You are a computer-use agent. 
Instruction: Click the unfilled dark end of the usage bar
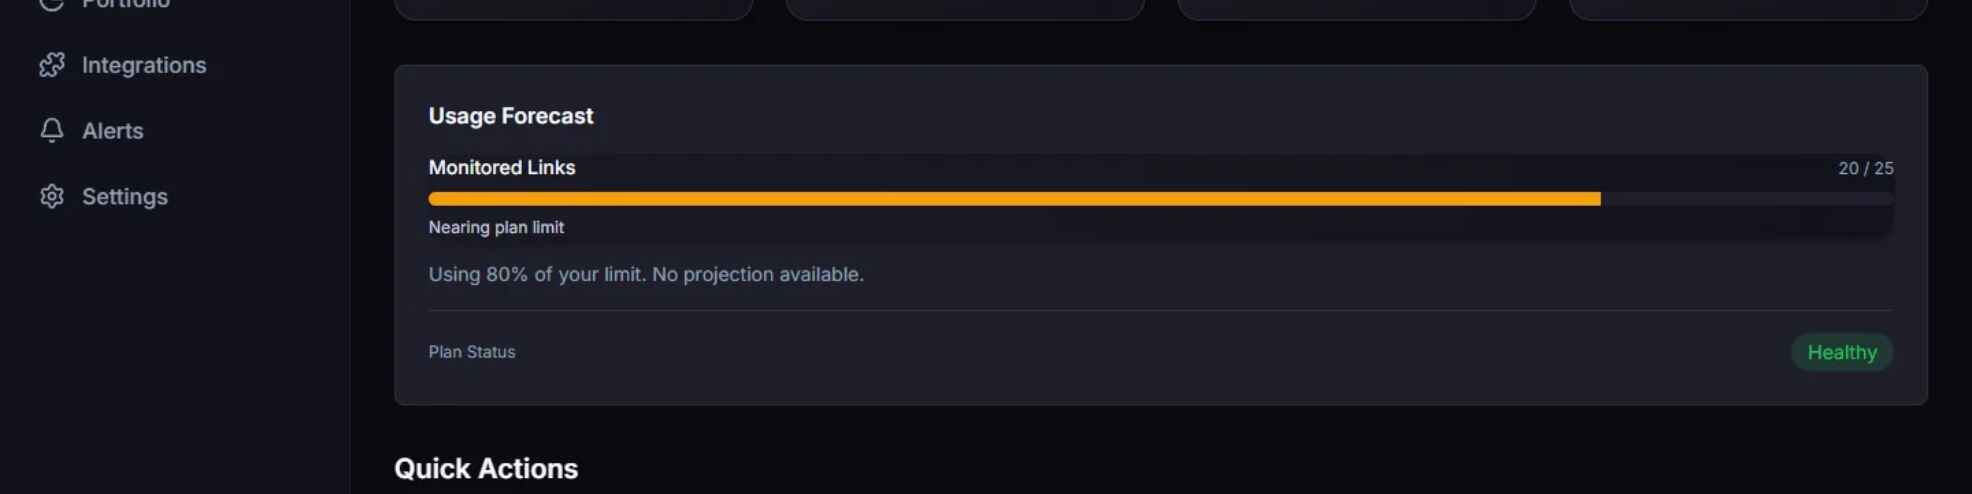click(1746, 199)
